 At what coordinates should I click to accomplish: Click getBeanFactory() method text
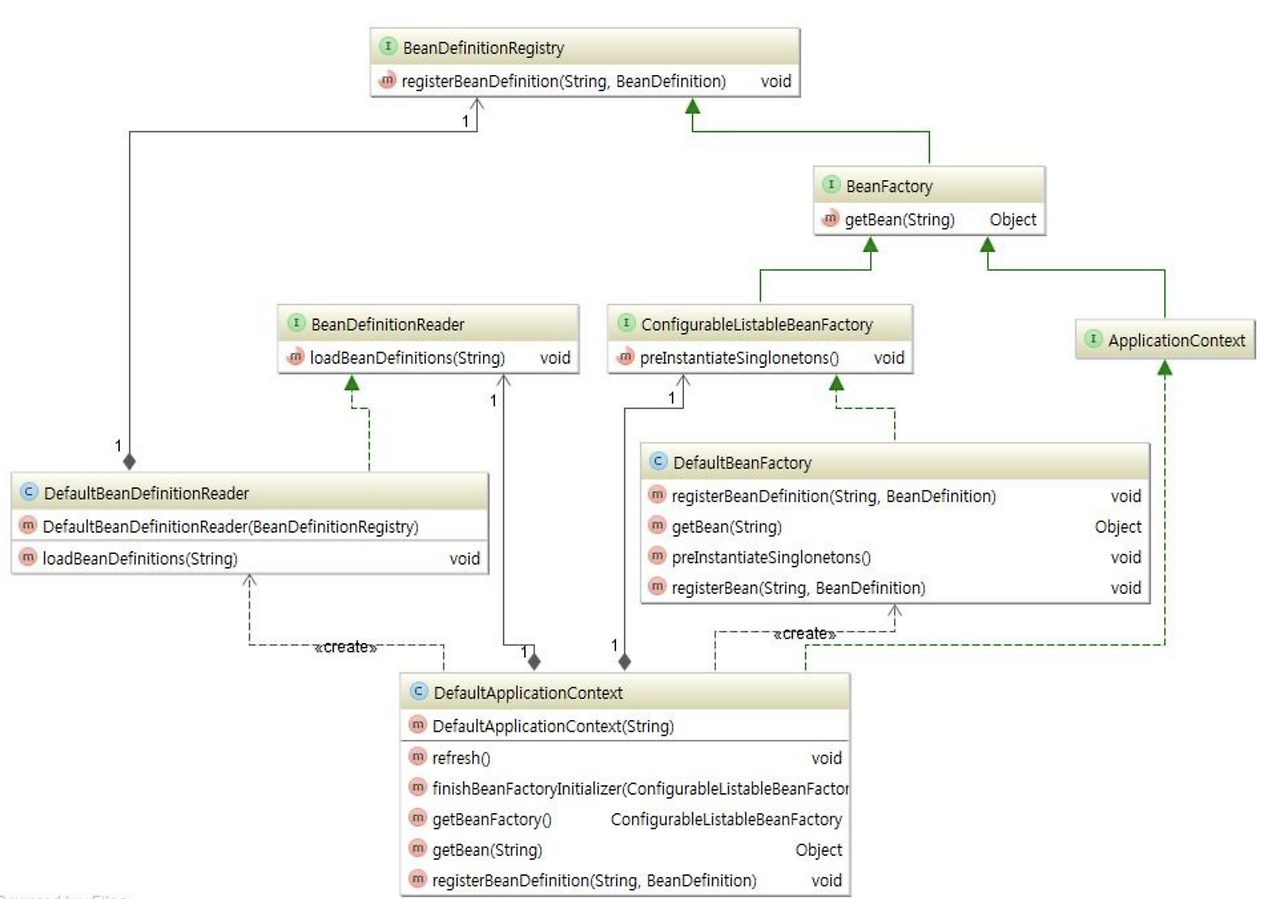pyautogui.click(x=492, y=820)
